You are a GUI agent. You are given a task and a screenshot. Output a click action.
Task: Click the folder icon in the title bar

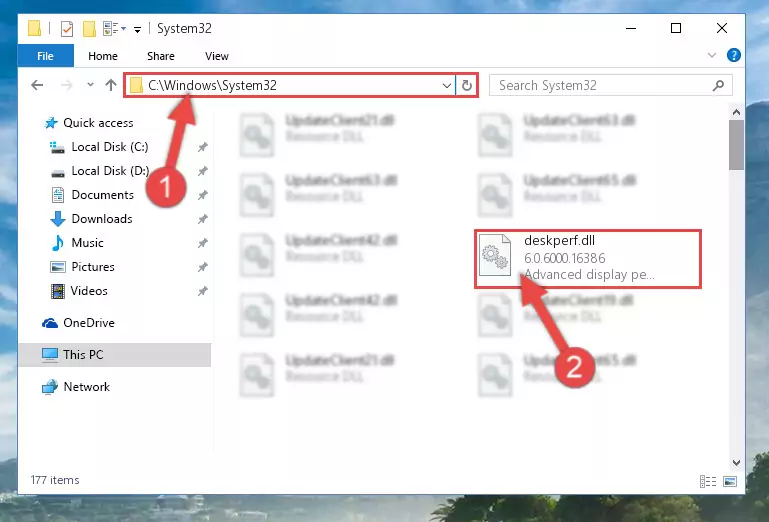34,29
